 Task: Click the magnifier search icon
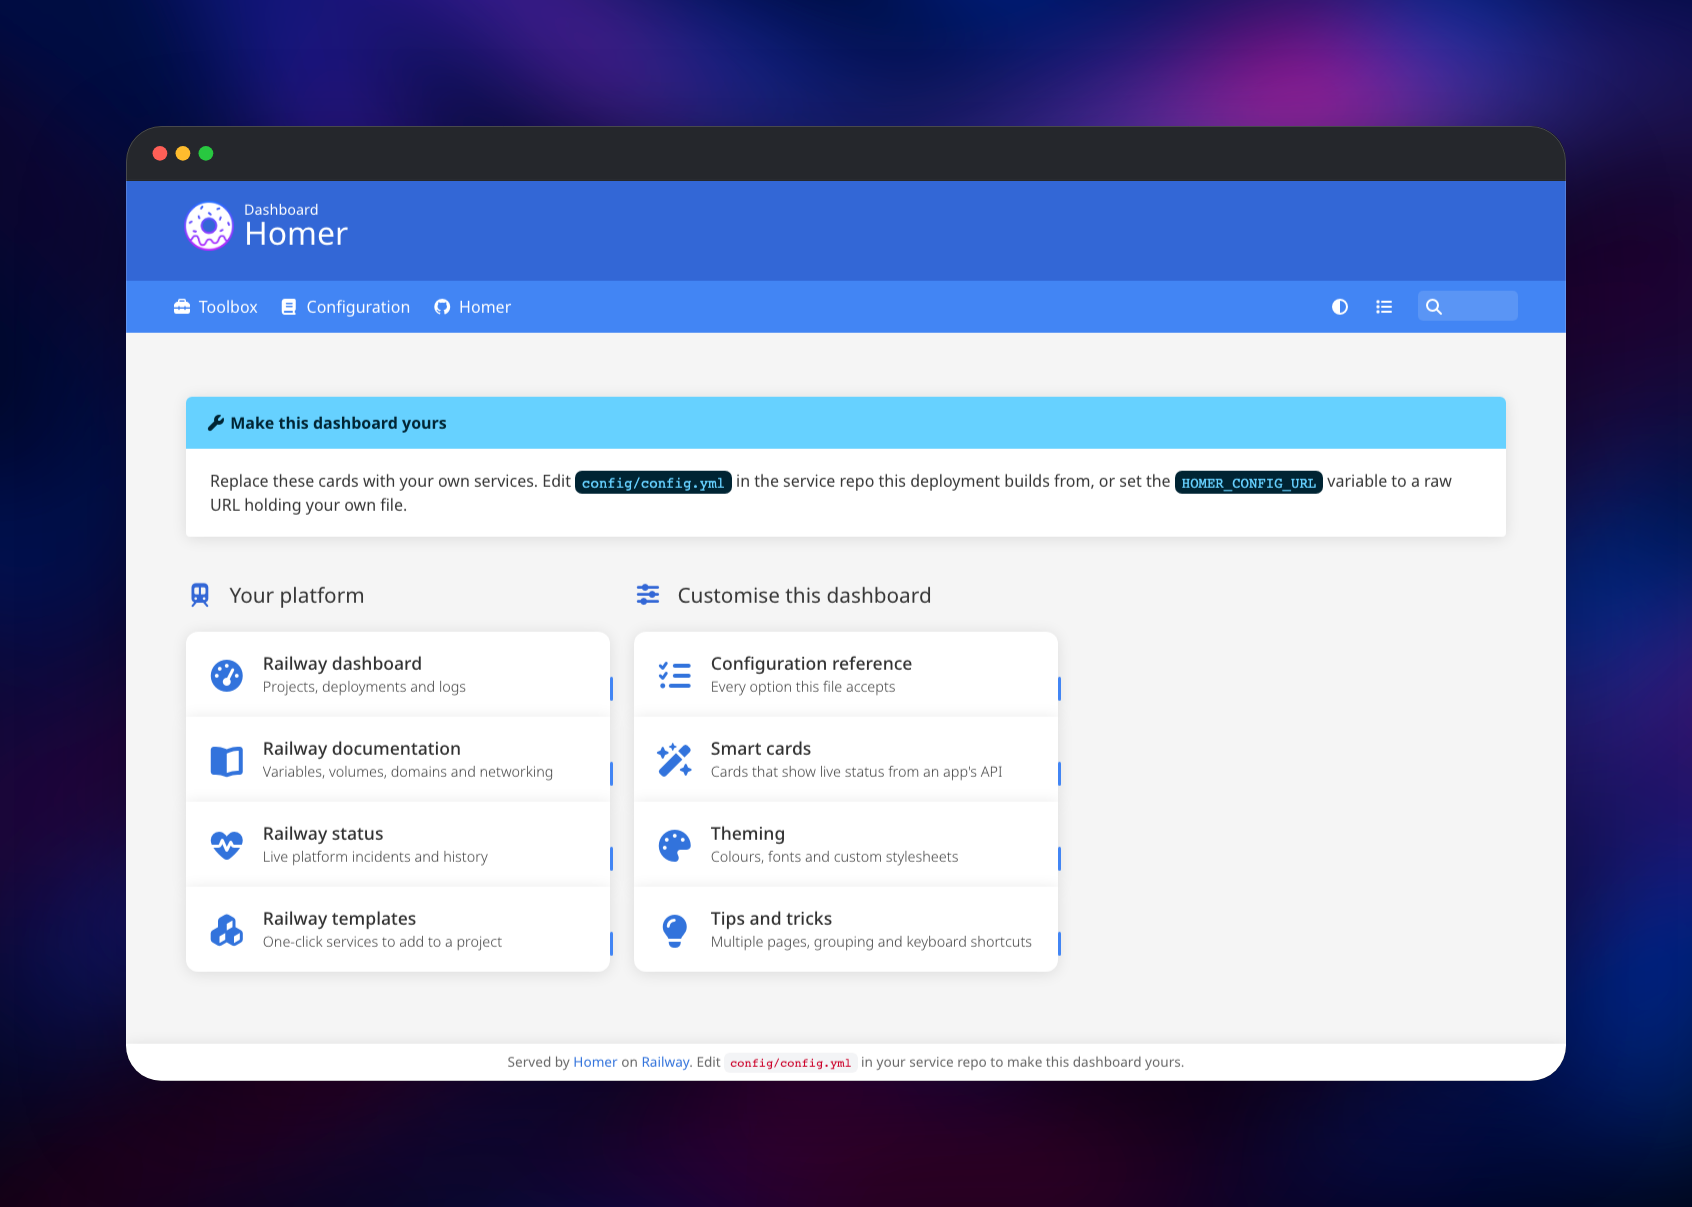pyautogui.click(x=1434, y=307)
